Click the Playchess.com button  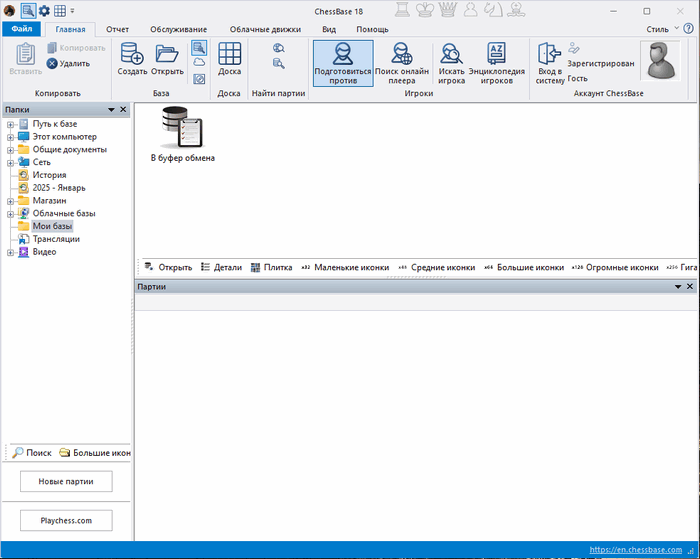[x=66, y=521]
